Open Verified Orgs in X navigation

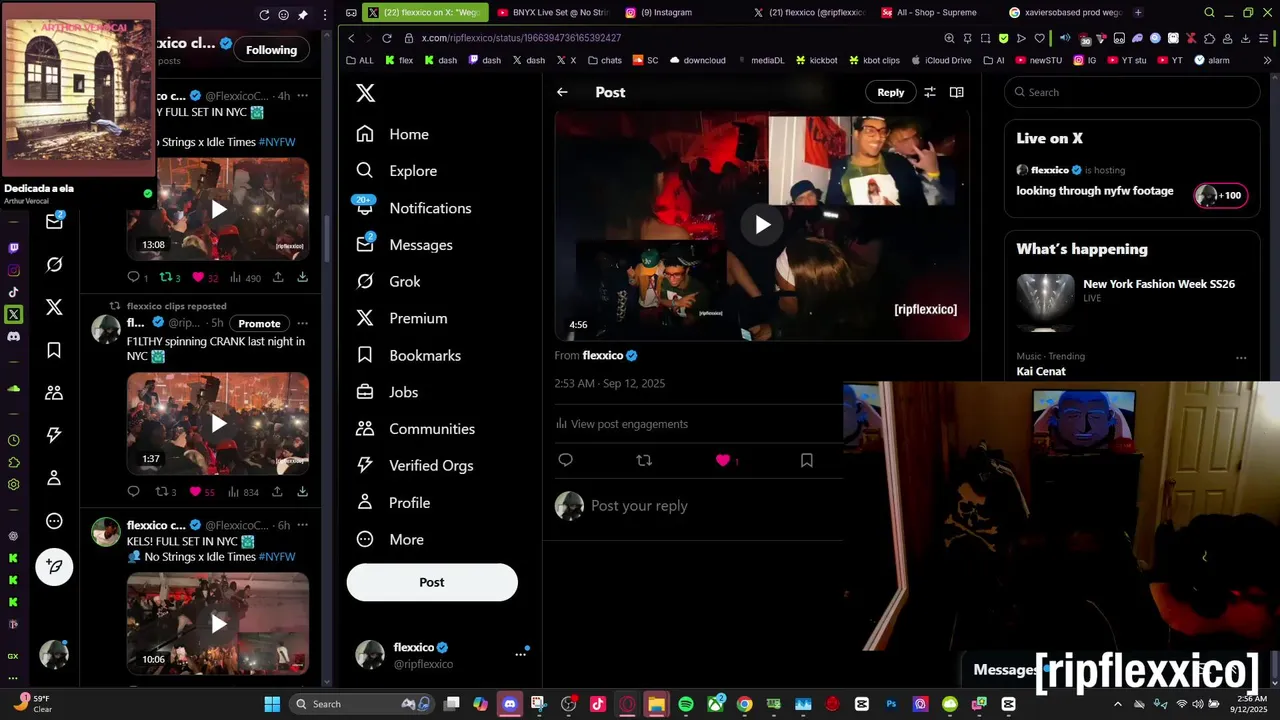coord(415,466)
